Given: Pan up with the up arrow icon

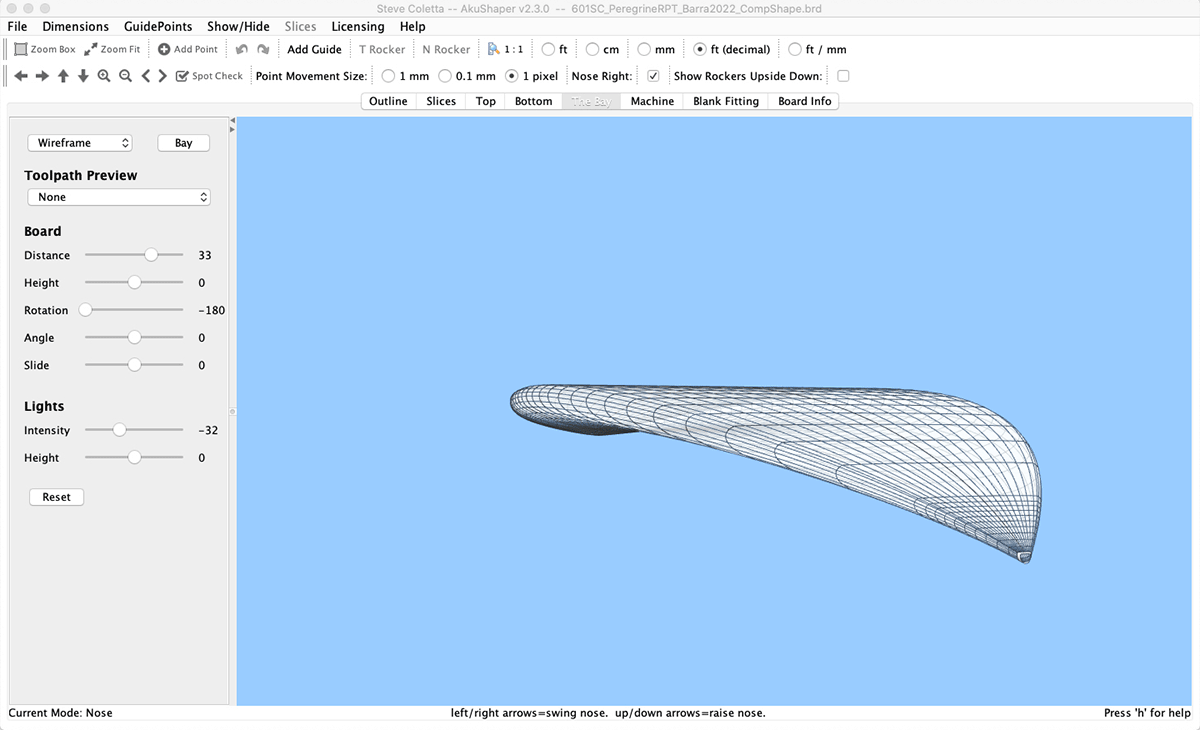Looking at the screenshot, I should point(63,76).
